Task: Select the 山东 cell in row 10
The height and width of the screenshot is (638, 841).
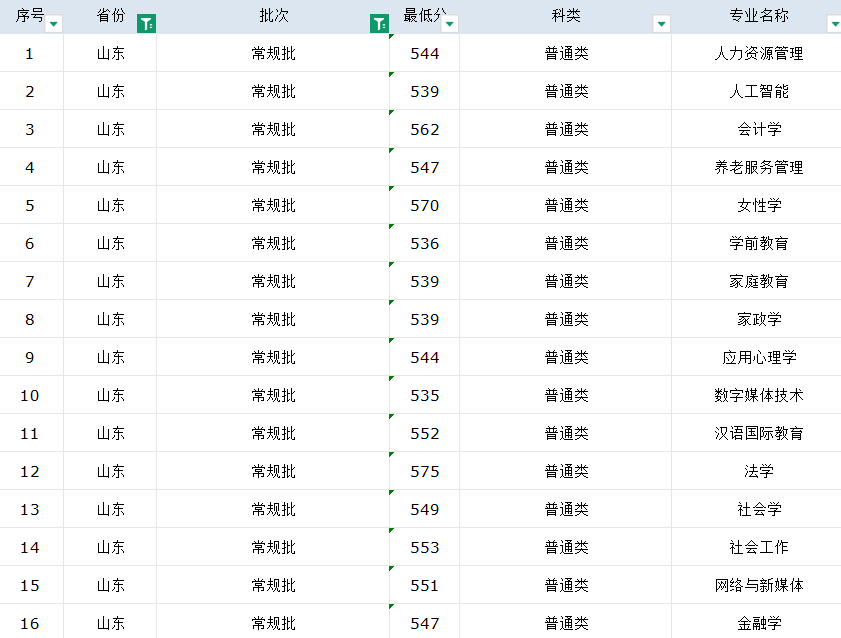Action: point(110,395)
